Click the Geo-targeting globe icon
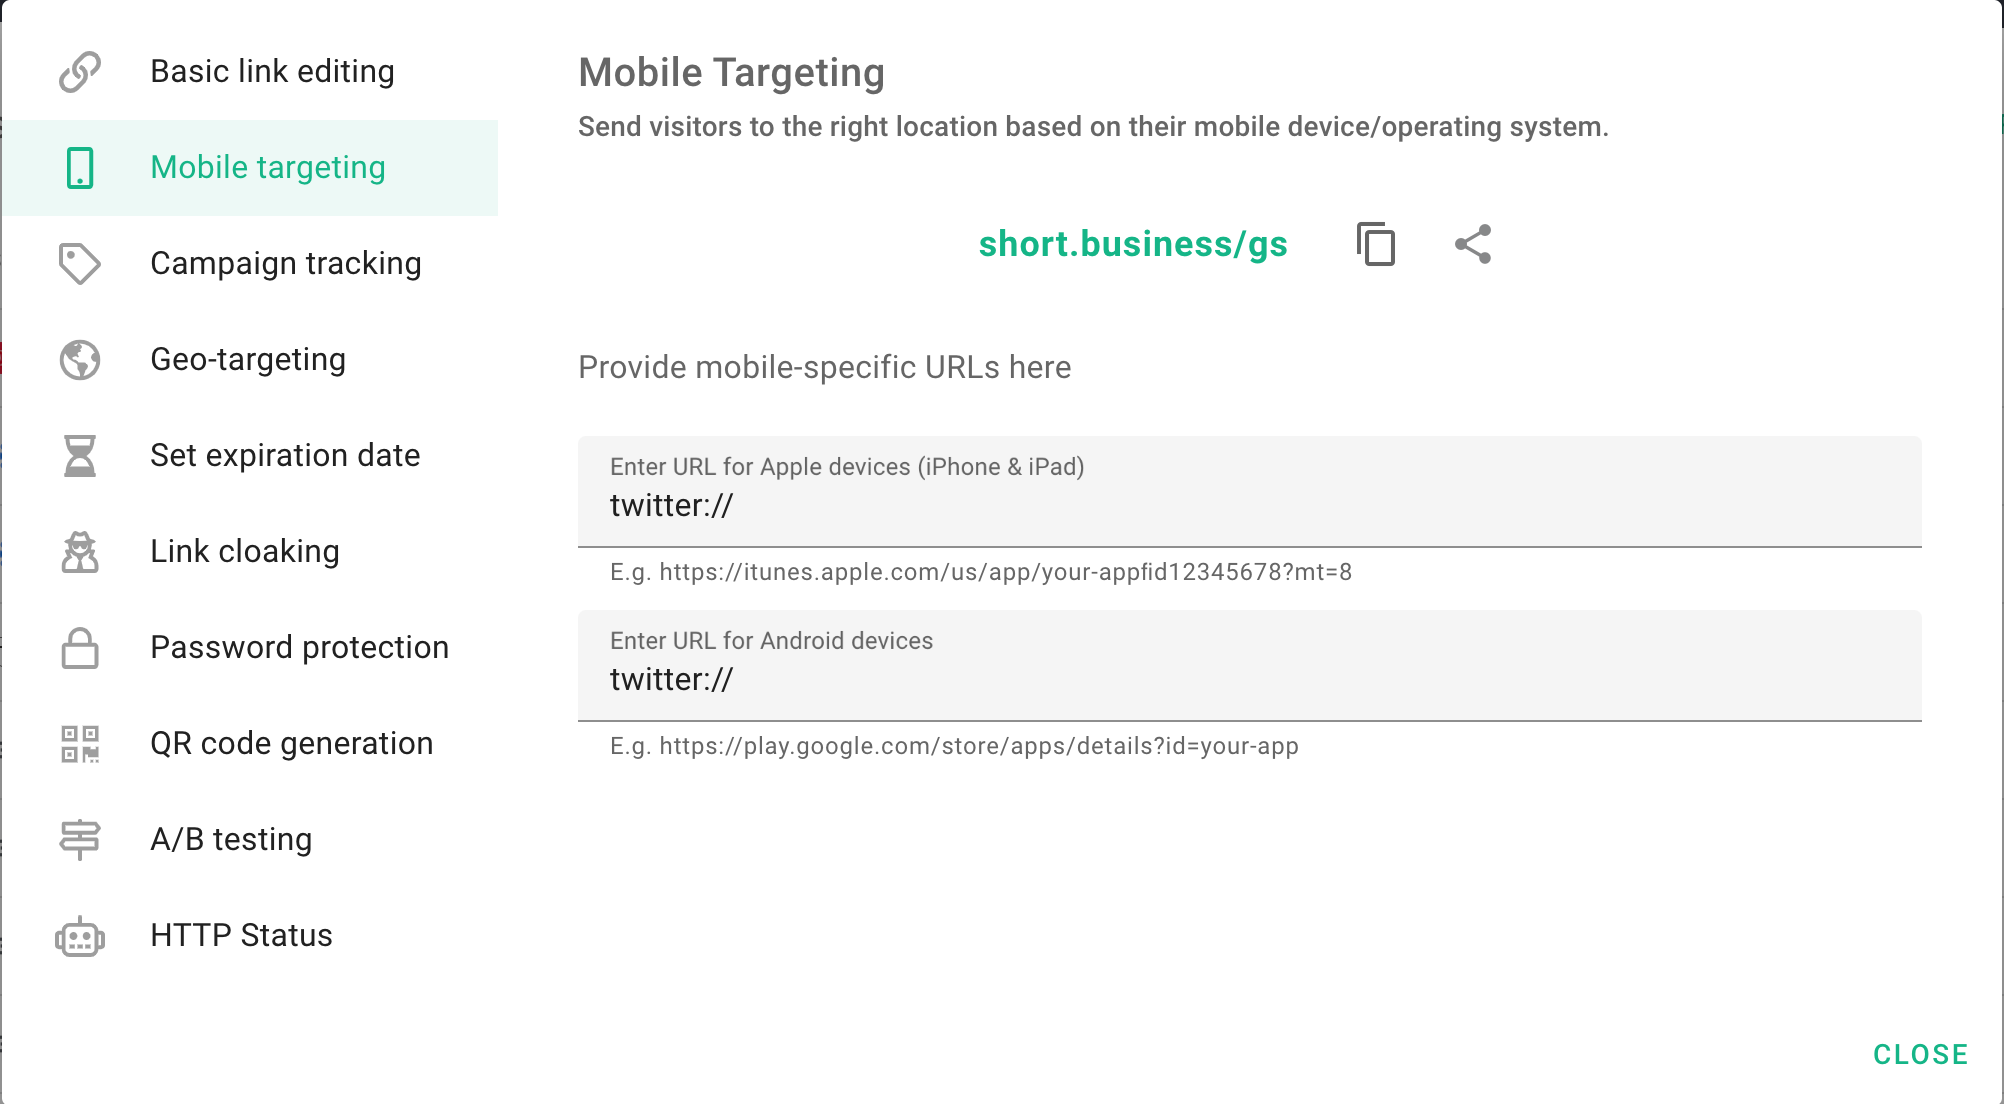 coord(80,359)
